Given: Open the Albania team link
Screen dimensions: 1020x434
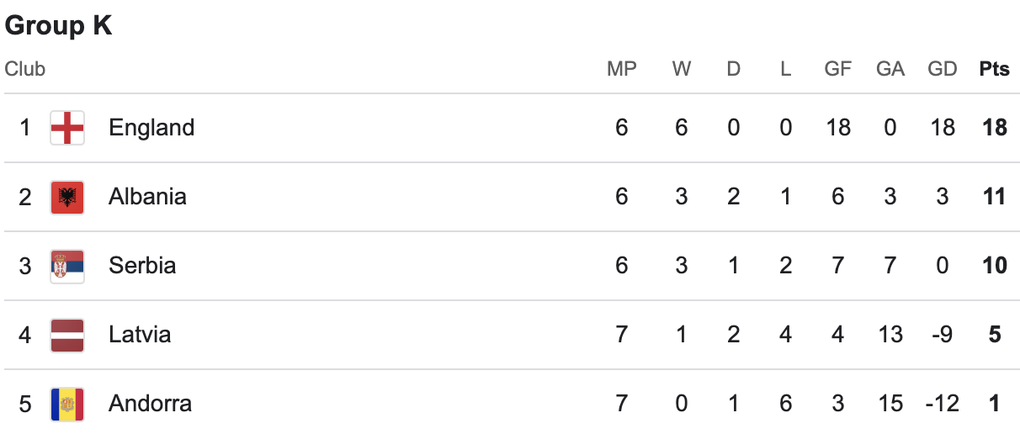Looking at the screenshot, I should coord(147,197).
